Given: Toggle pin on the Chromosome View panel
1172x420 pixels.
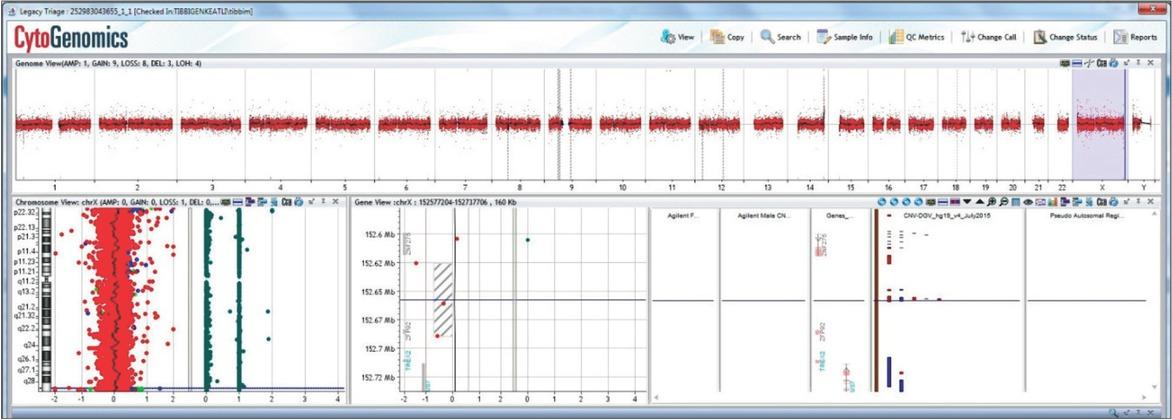Looking at the screenshot, I should (323, 202).
